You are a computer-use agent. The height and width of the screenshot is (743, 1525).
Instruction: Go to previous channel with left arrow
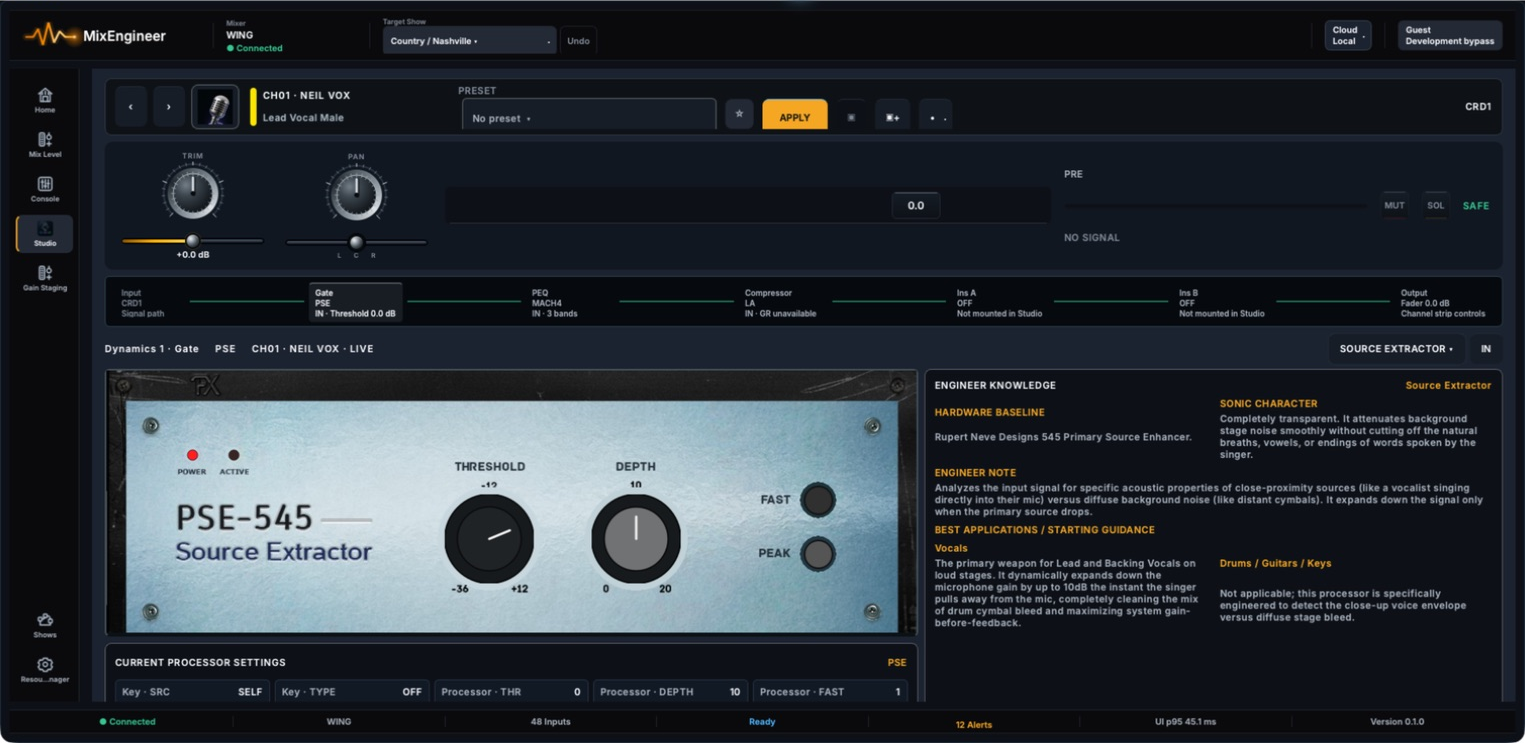tap(131, 106)
